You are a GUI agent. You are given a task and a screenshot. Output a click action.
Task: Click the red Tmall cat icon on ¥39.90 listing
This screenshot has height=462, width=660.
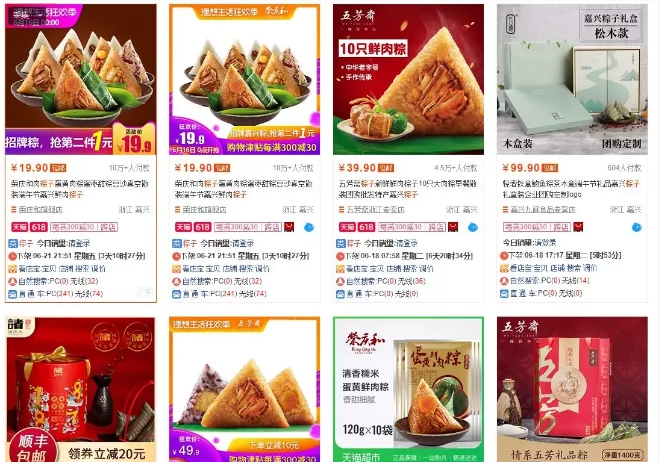[453, 227]
